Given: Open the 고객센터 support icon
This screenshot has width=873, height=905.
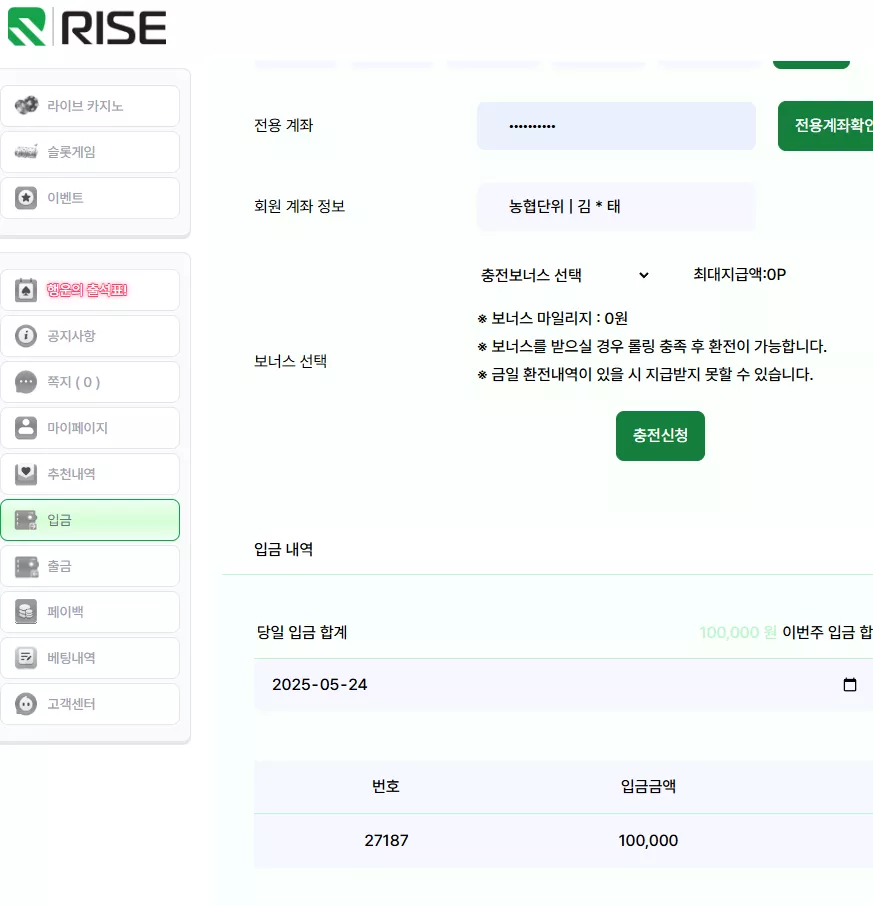Looking at the screenshot, I should (x=26, y=704).
